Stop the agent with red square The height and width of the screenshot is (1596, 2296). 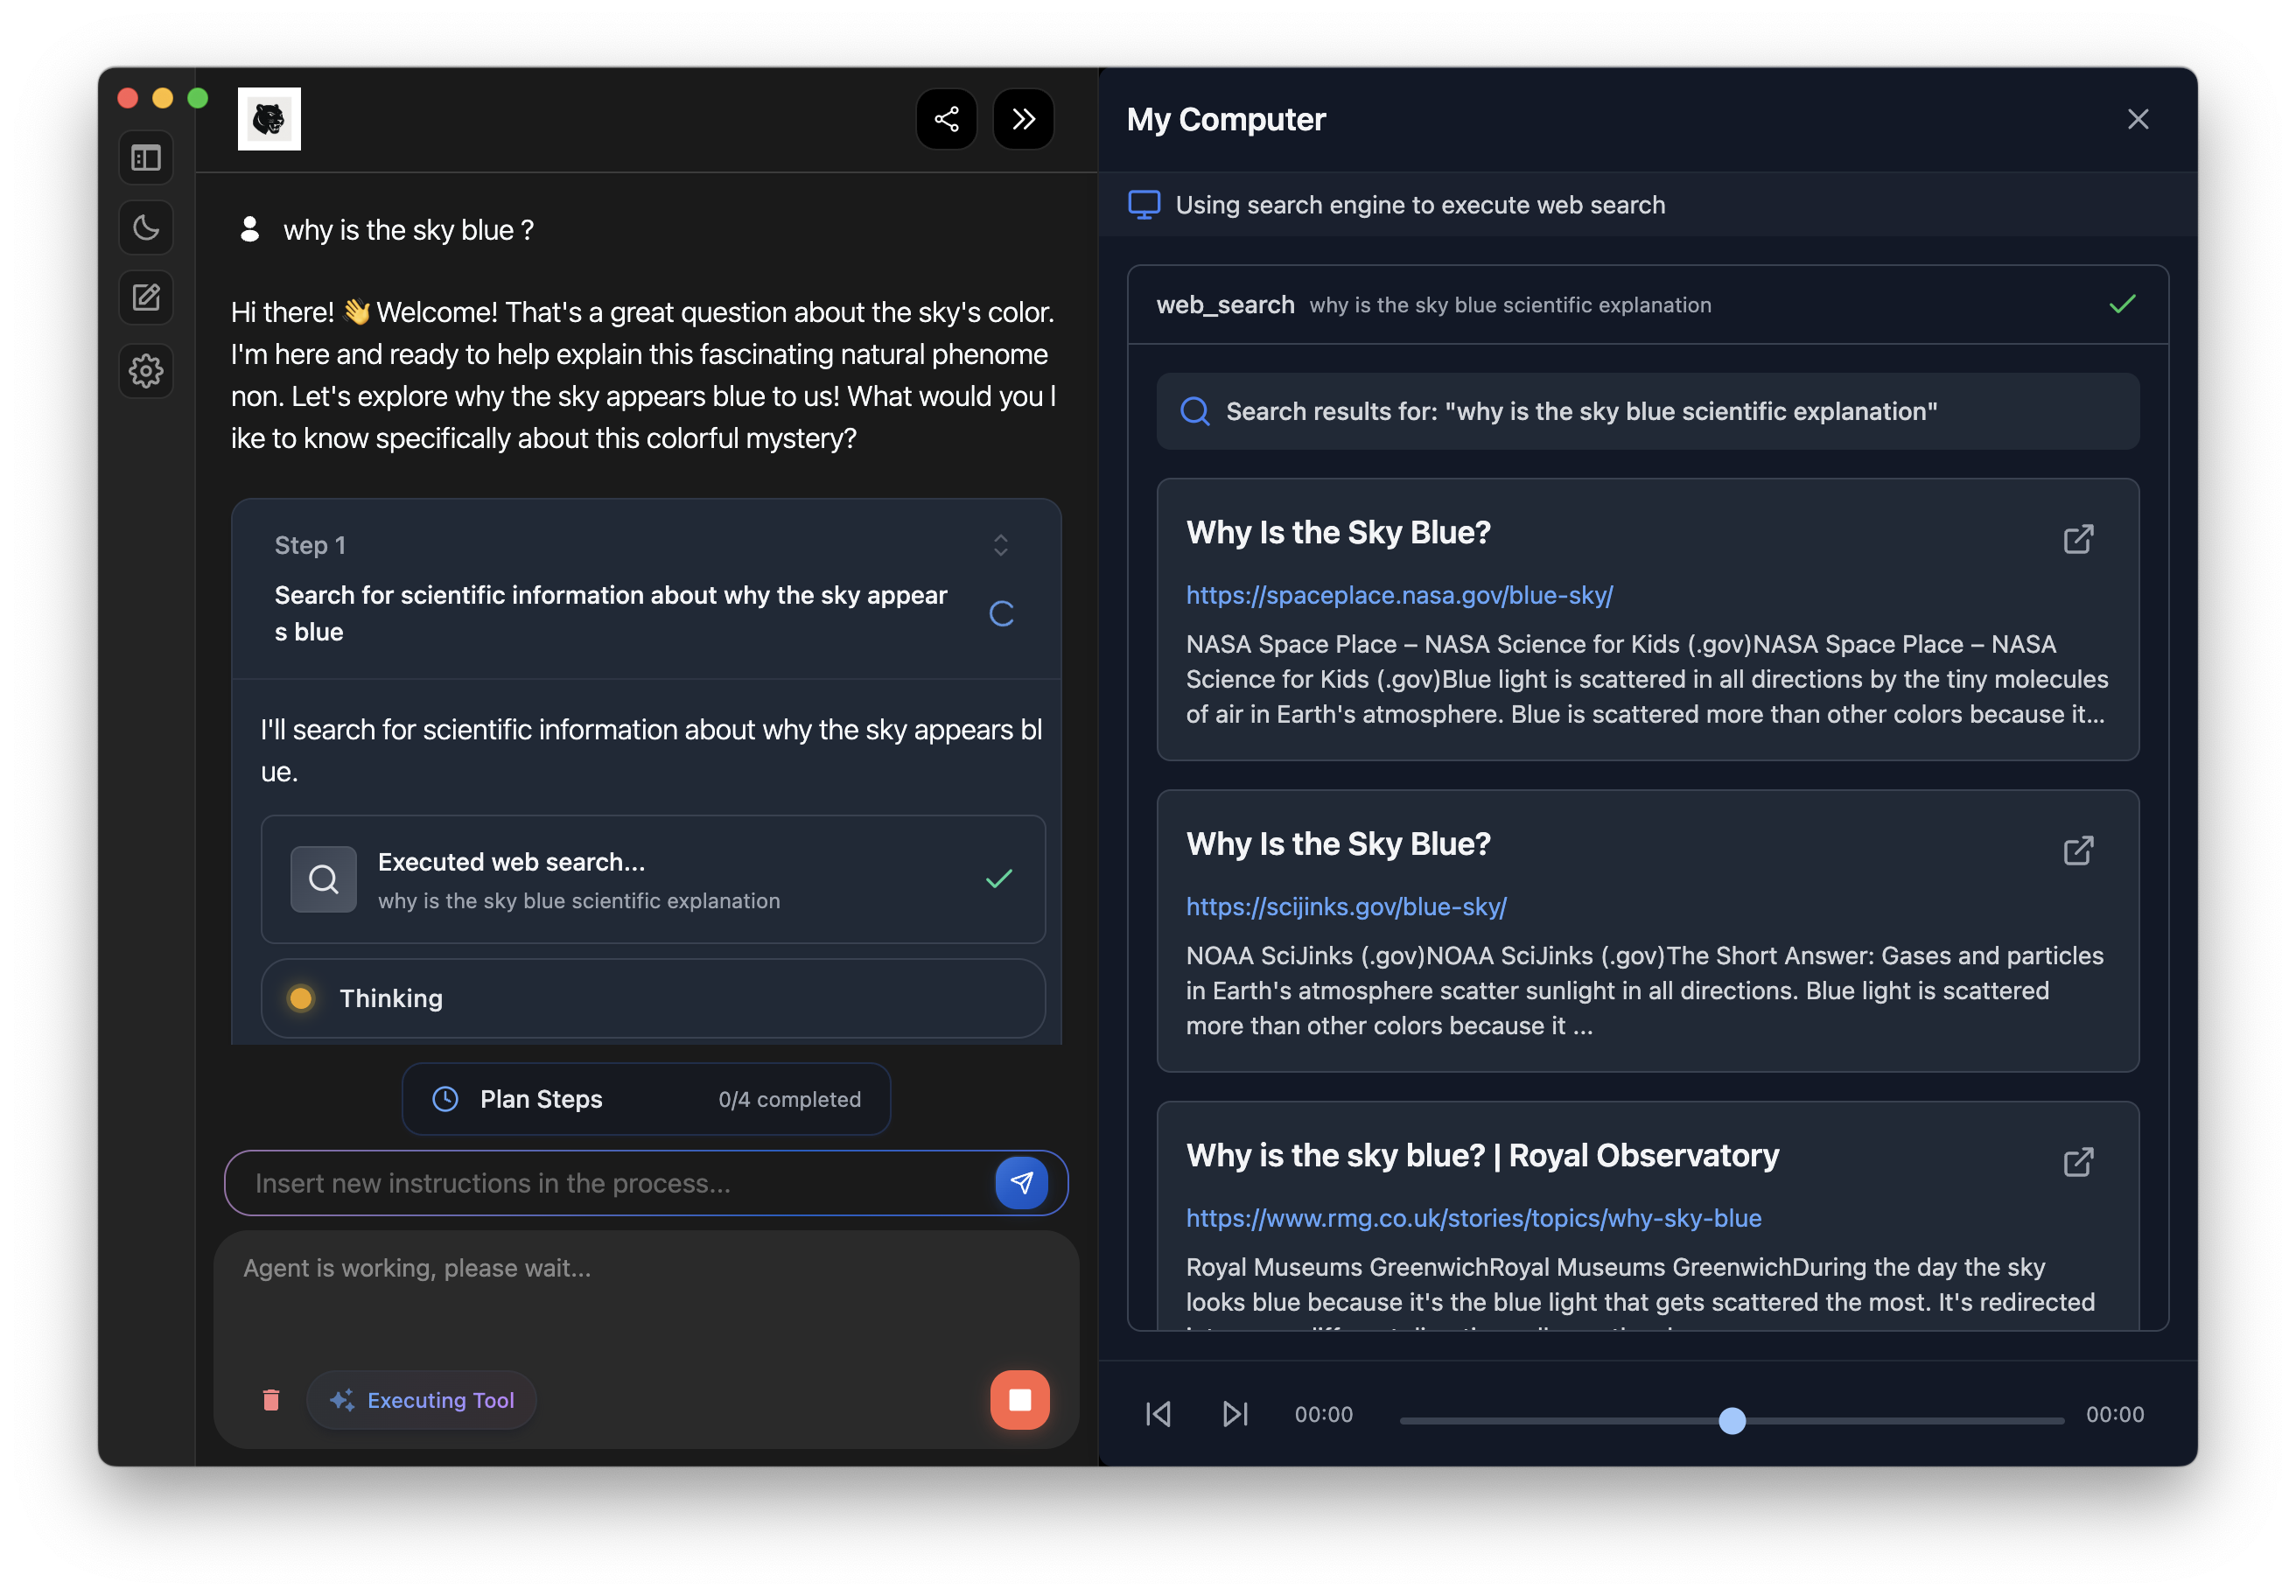pos(1019,1399)
